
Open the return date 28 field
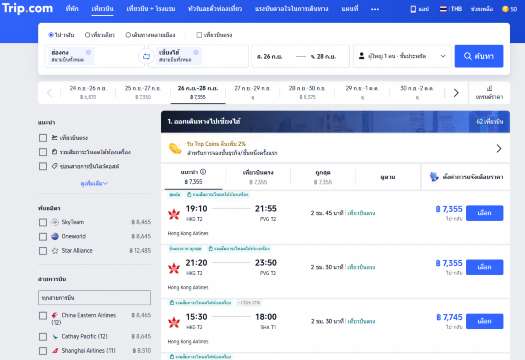point(323,56)
